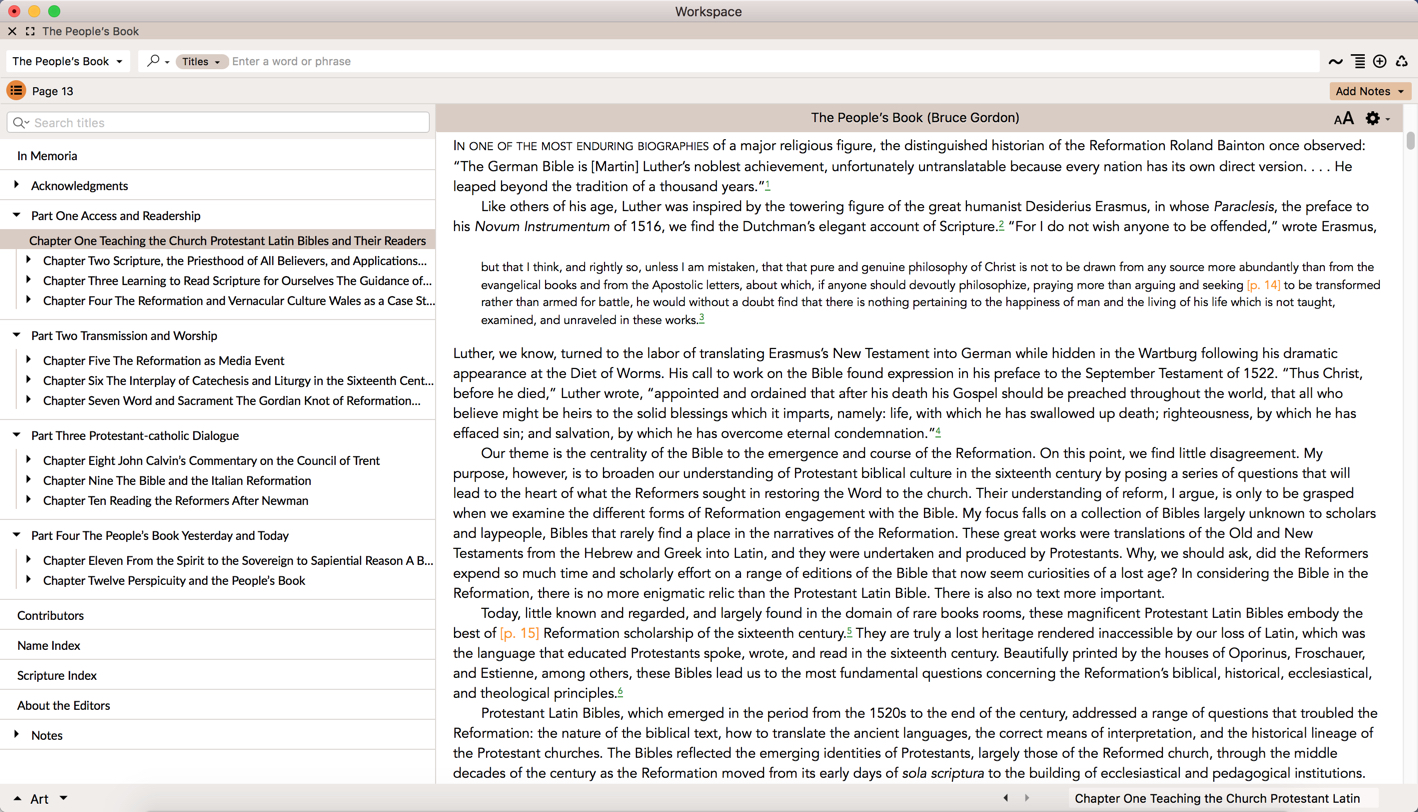Click the recycle triangle icon
Image resolution: width=1418 pixels, height=812 pixels.
1402,62
